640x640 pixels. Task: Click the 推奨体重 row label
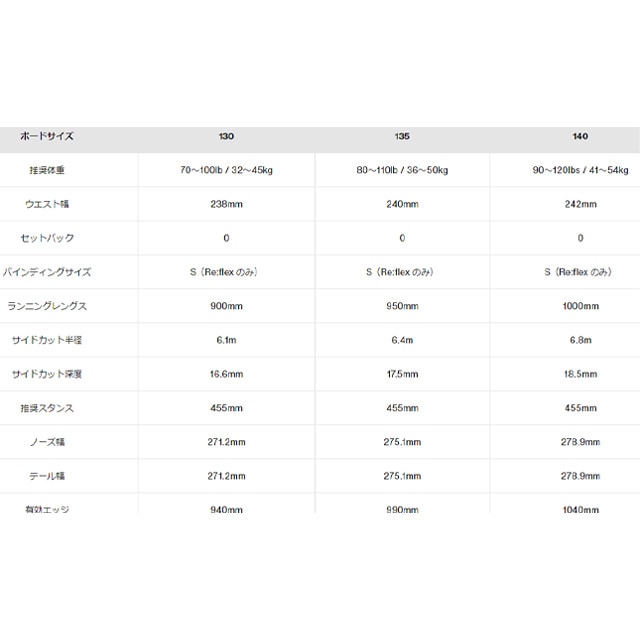point(48,170)
